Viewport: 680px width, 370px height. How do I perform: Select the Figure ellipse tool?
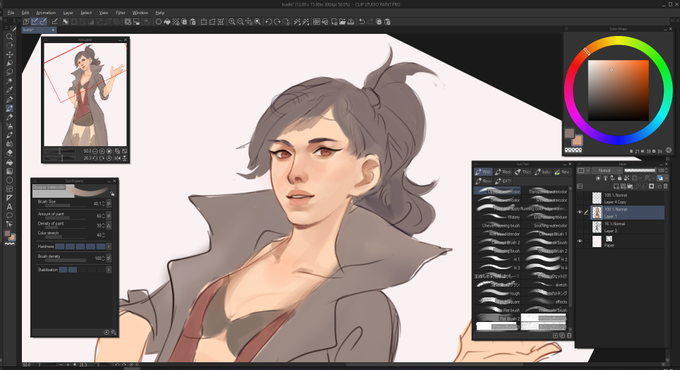[x=9, y=180]
